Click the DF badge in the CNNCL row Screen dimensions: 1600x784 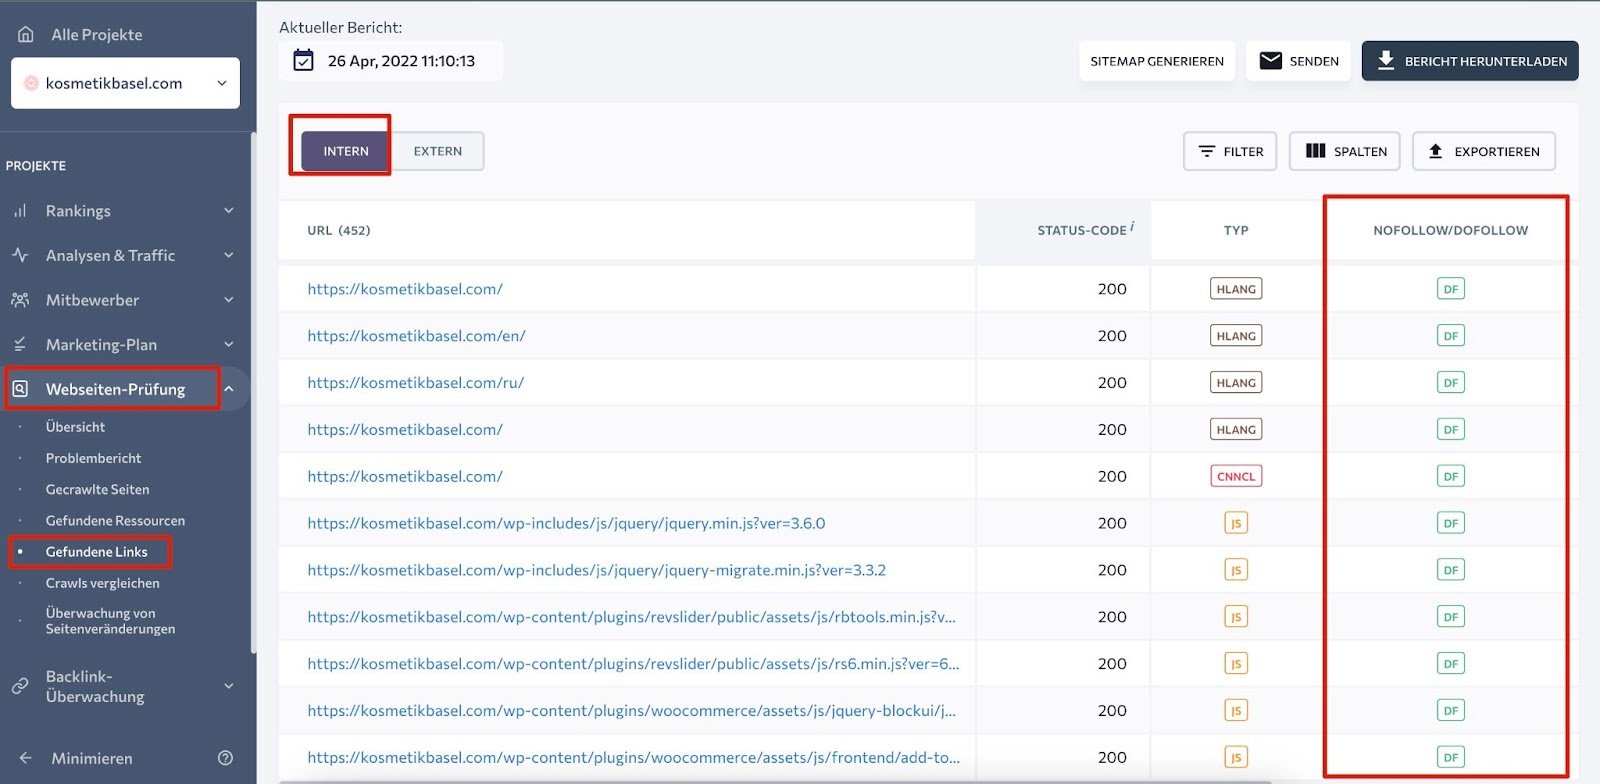coord(1451,476)
